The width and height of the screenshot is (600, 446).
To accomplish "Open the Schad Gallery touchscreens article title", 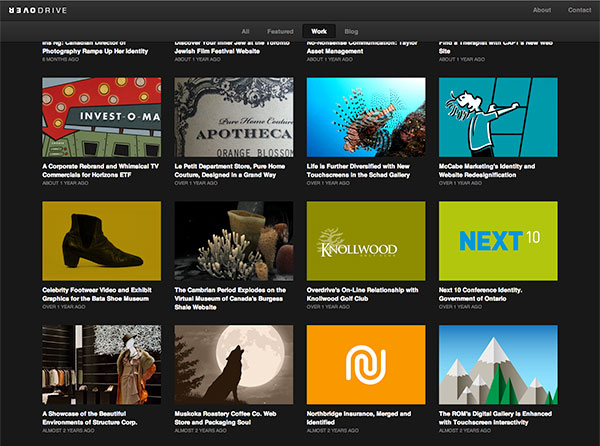I will [x=358, y=171].
